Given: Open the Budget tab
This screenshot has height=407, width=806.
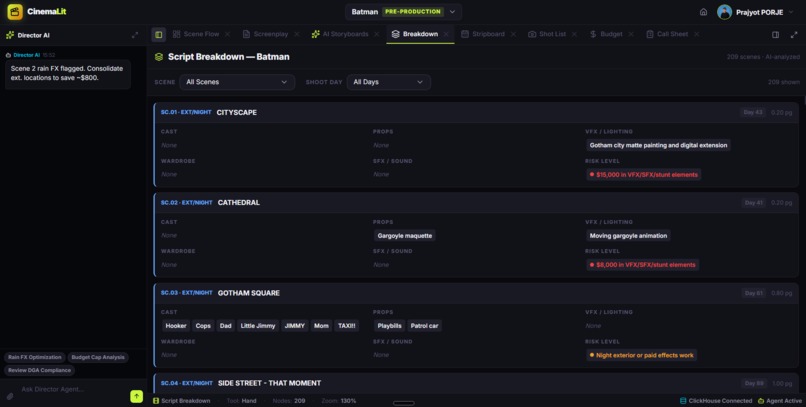Looking at the screenshot, I should [x=611, y=34].
